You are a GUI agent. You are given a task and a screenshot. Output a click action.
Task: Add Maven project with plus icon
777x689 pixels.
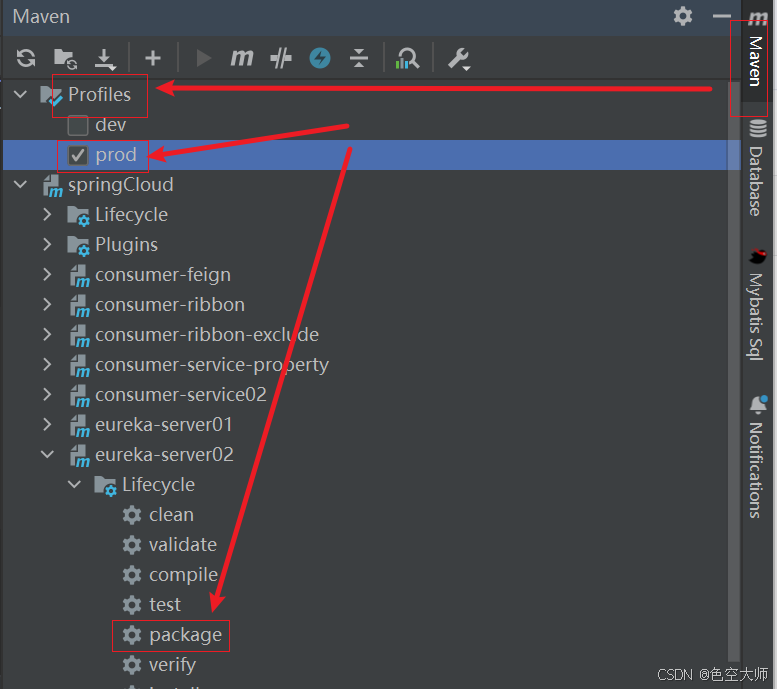[153, 58]
